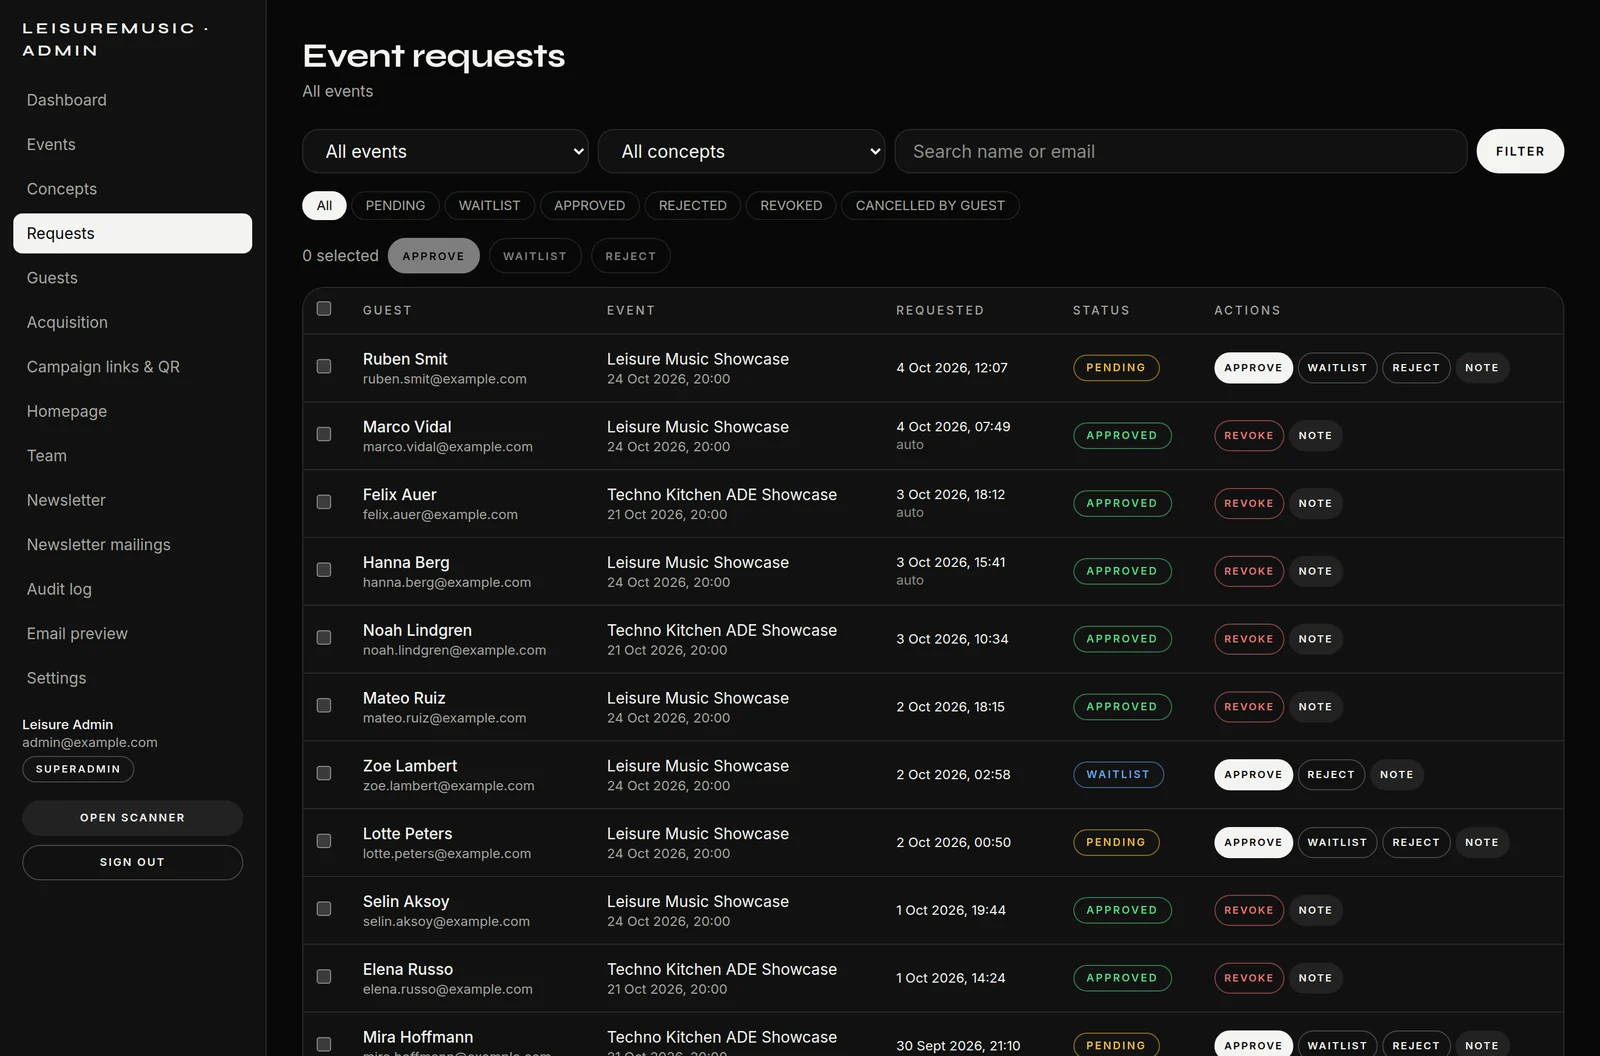Screen dimensions: 1600x1056
Task: Open the All events dropdown
Action: (x=445, y=151)
